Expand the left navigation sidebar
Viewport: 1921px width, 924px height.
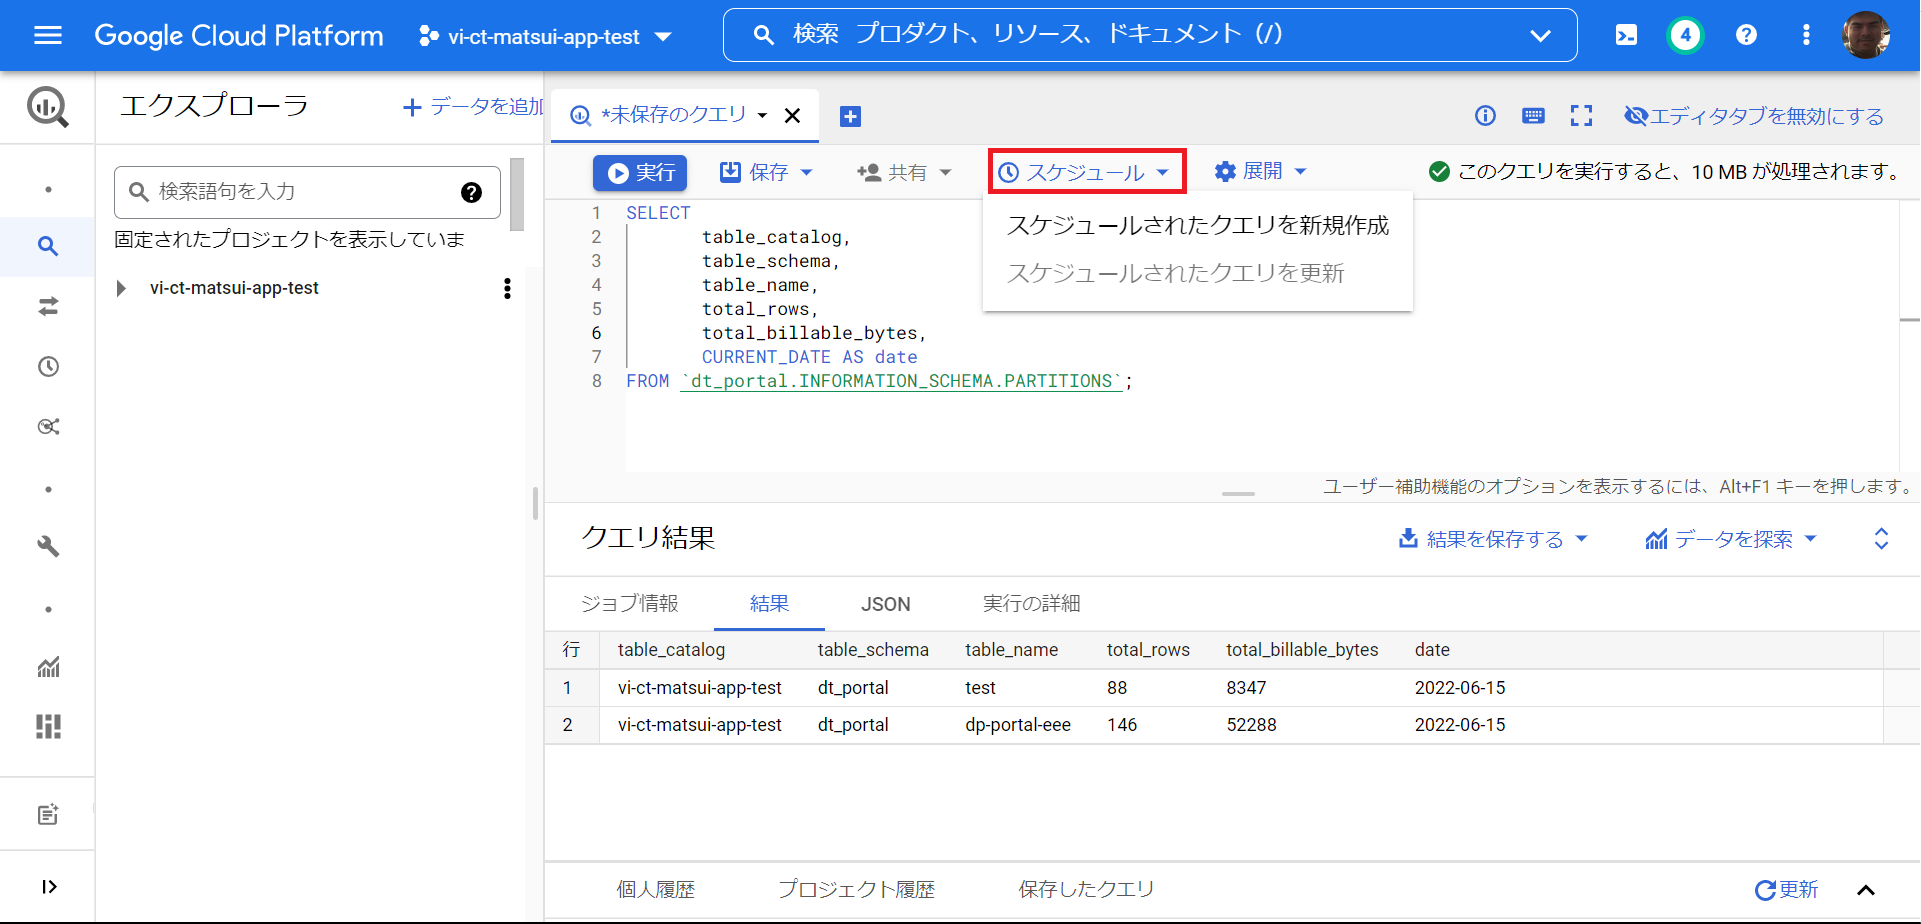(48, 886)
